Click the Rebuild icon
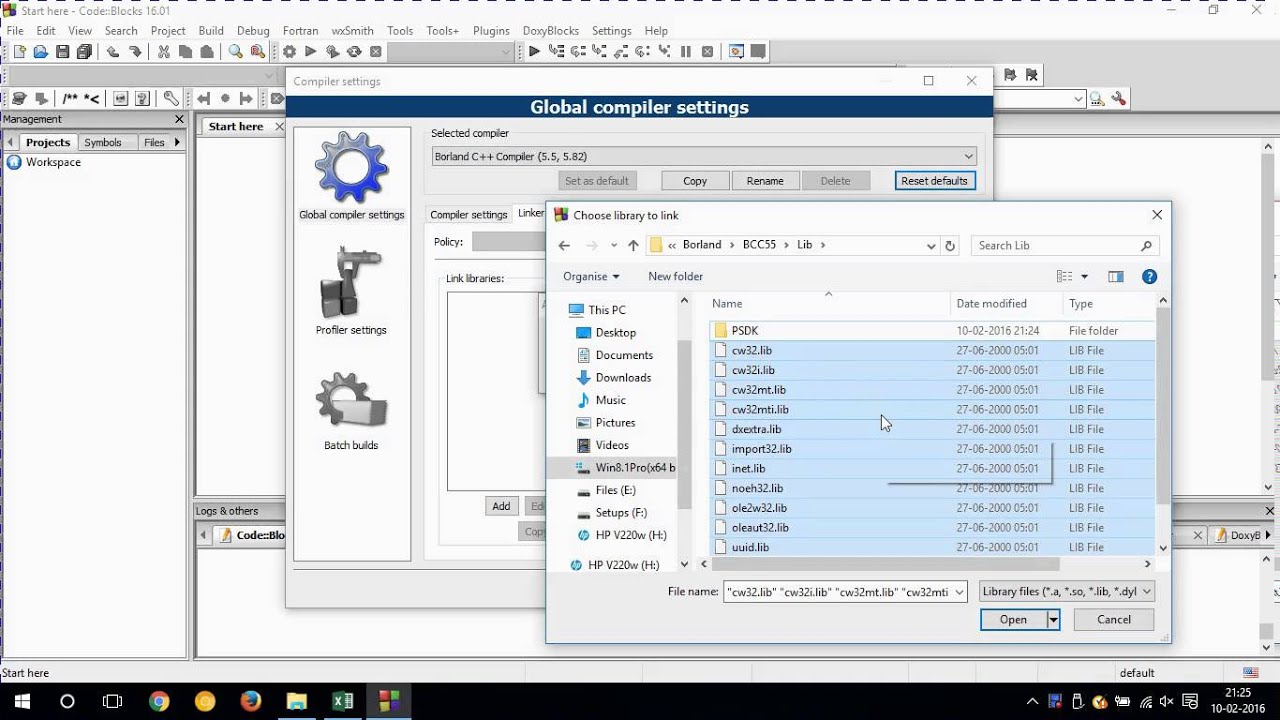 coord(354,52)
